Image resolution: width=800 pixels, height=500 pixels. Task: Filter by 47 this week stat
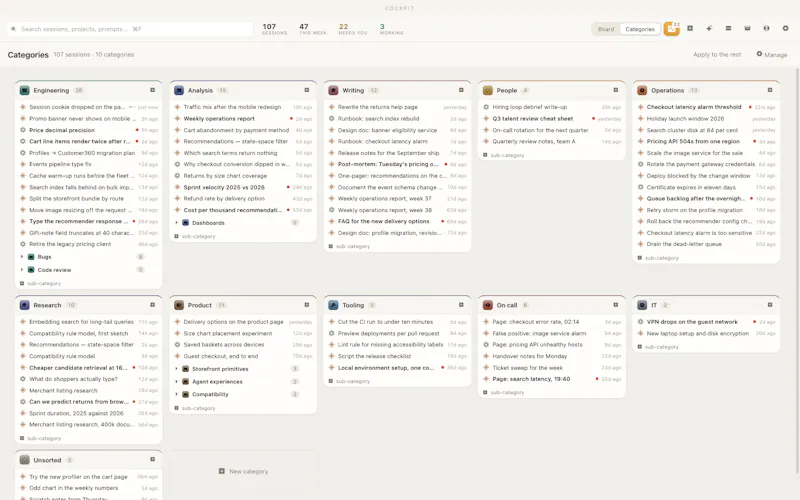tap(312, 29)
